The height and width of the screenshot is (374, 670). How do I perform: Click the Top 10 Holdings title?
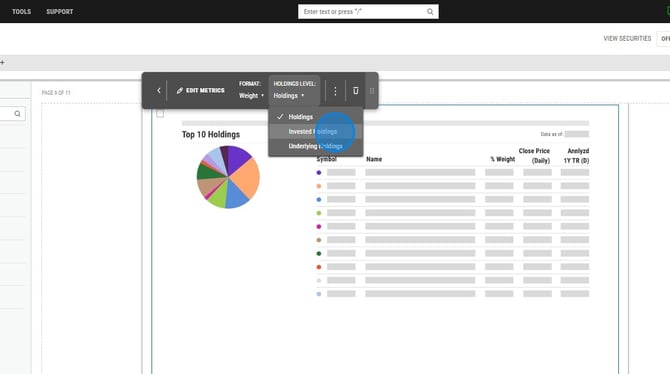[211, 134]
